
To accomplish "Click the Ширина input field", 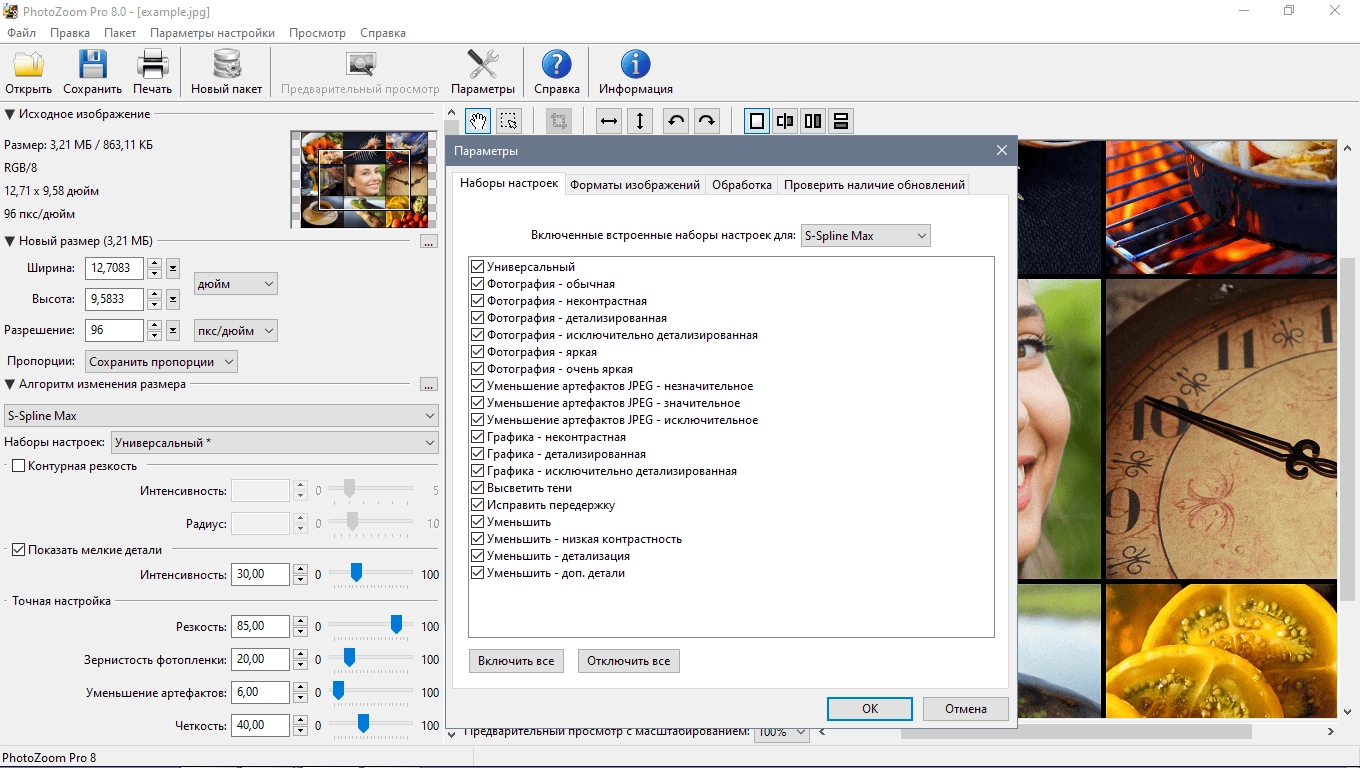I will [115, 268].
